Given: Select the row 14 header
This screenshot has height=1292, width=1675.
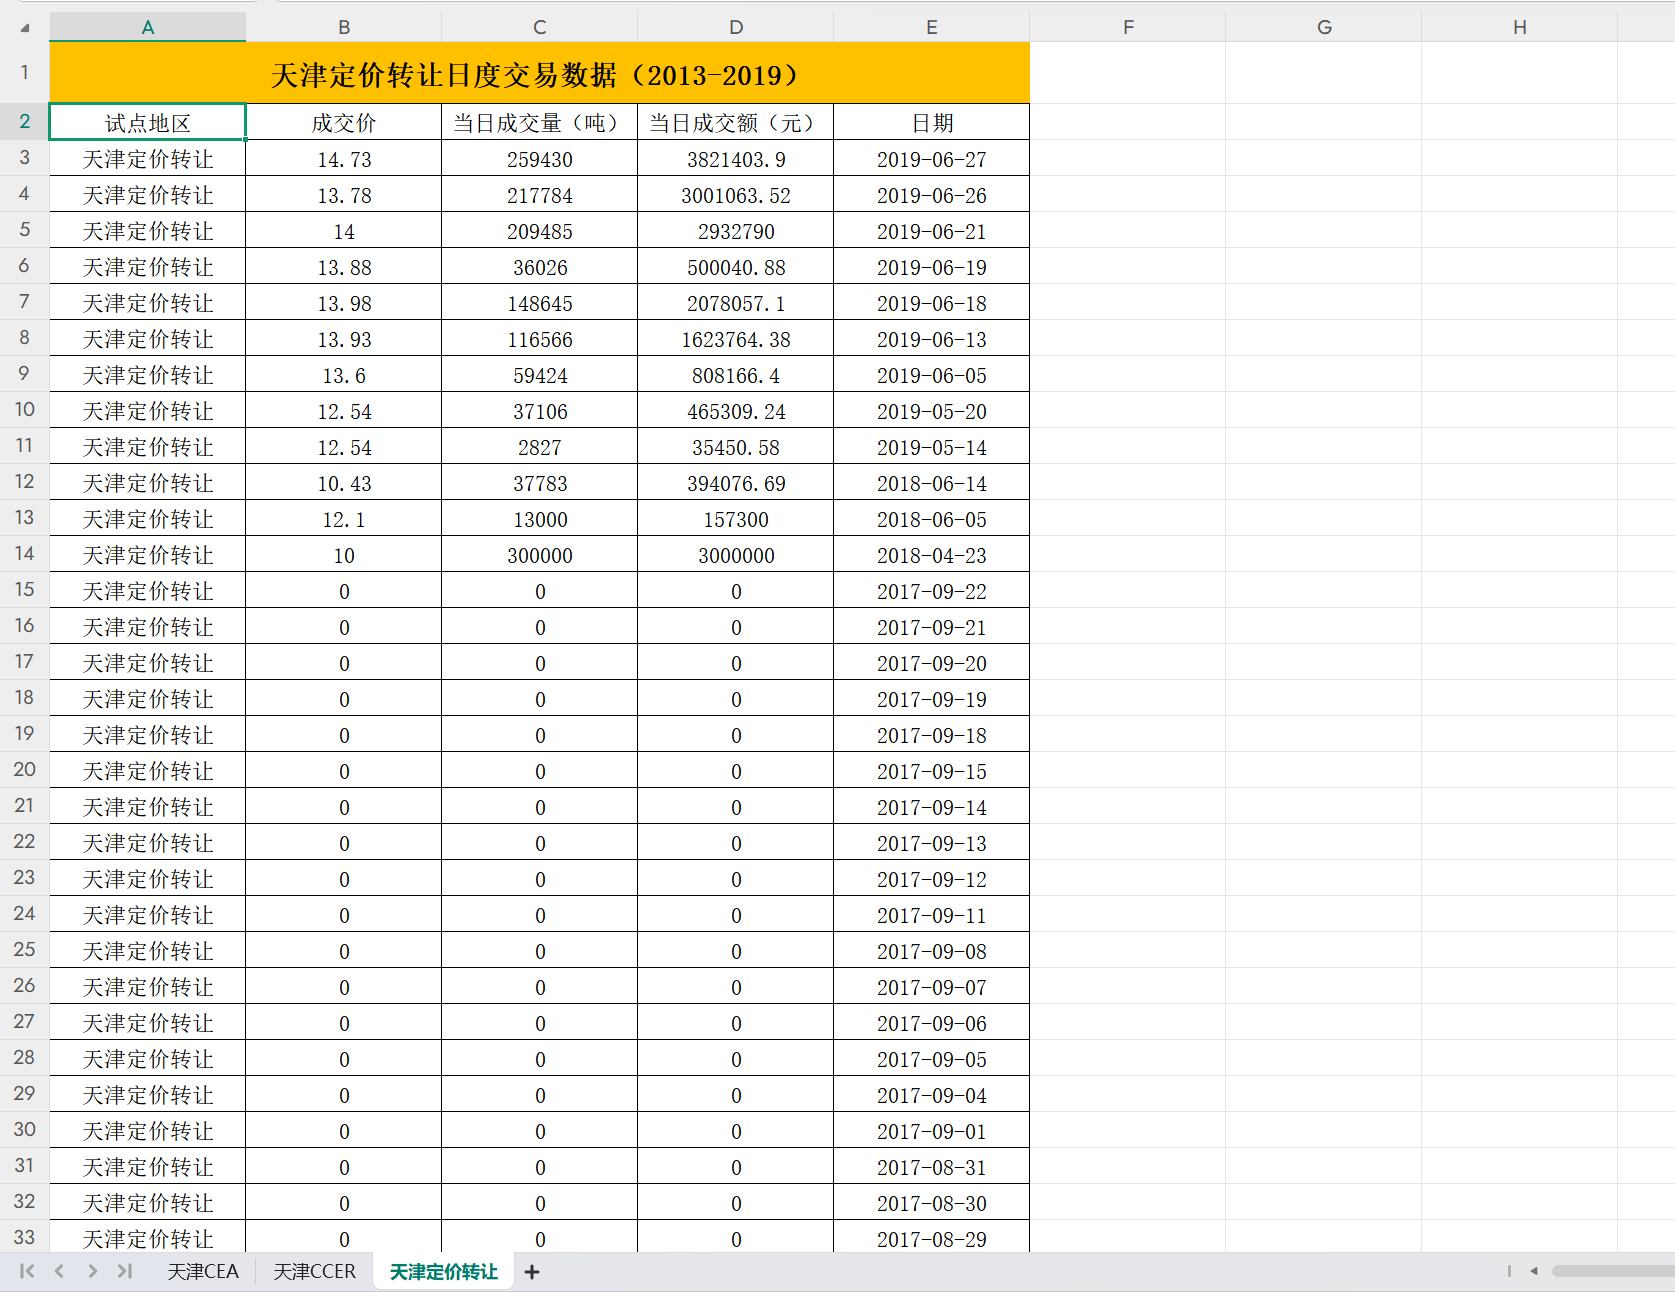Looking at the screenshot, I should tap(25, 553).
